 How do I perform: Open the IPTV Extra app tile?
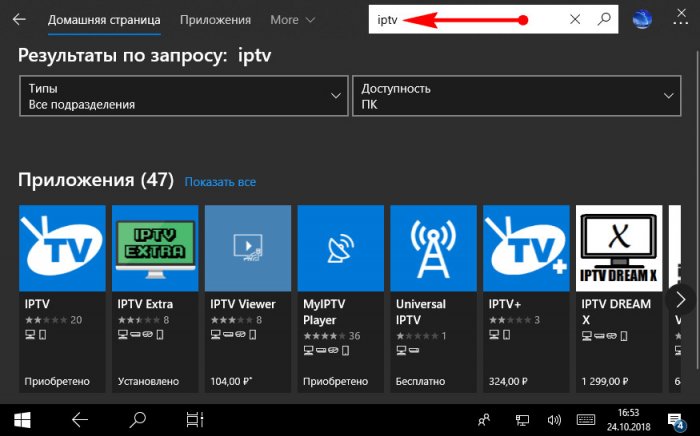(x=155, y=248)
